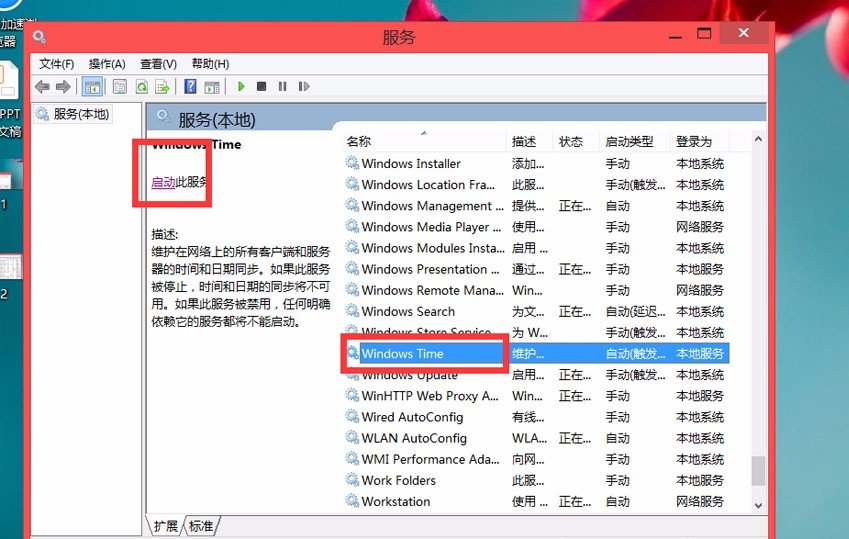Click the scrollbar up arrow
Viewport: 849px width, 539px height.
tap(758, 139)
